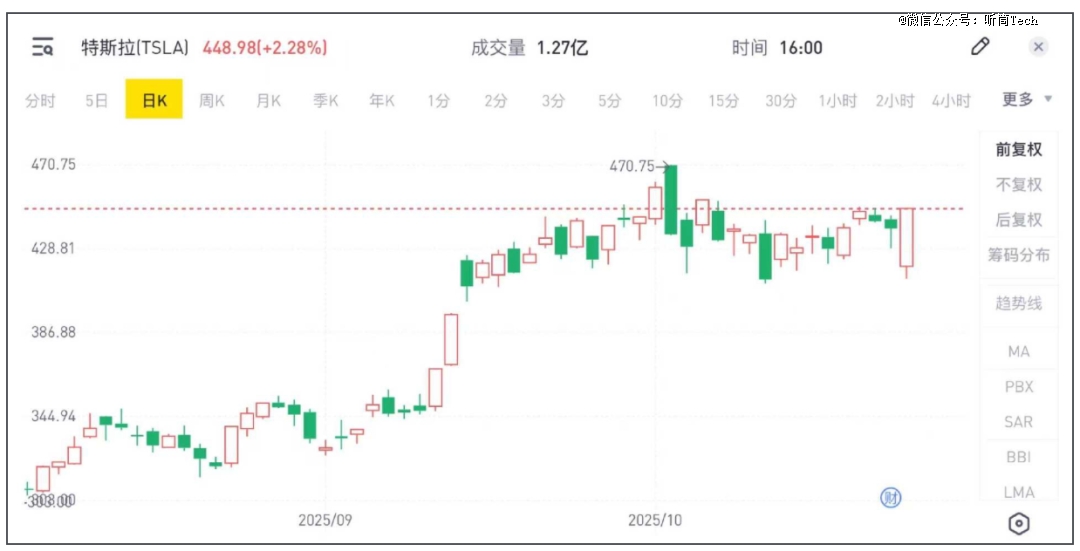Select 前复权 price adjustment mode
The image size is (1080, 551).
(x=1018, y=150)
